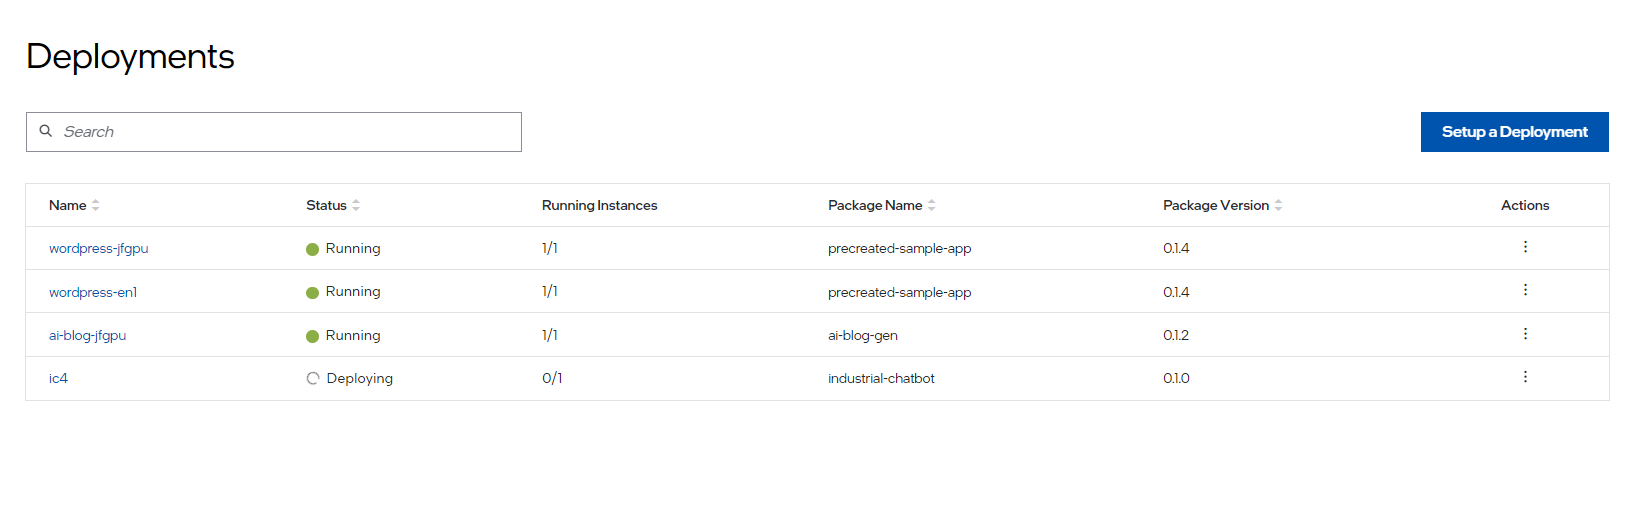1635x519 pixels.
Task: Open the wordpress-jfgpu deployment link
Action: [98, 248]
